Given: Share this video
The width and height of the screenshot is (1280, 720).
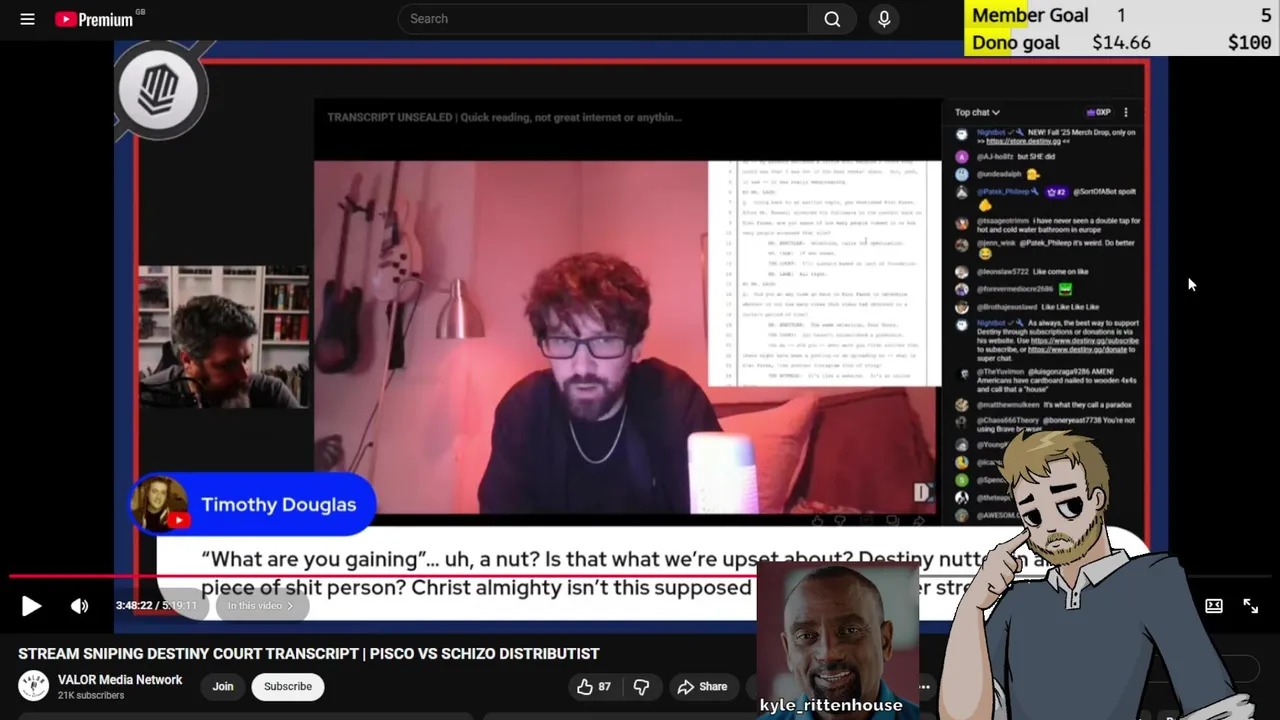Looking at the screenshot, I should click(702, 687).
